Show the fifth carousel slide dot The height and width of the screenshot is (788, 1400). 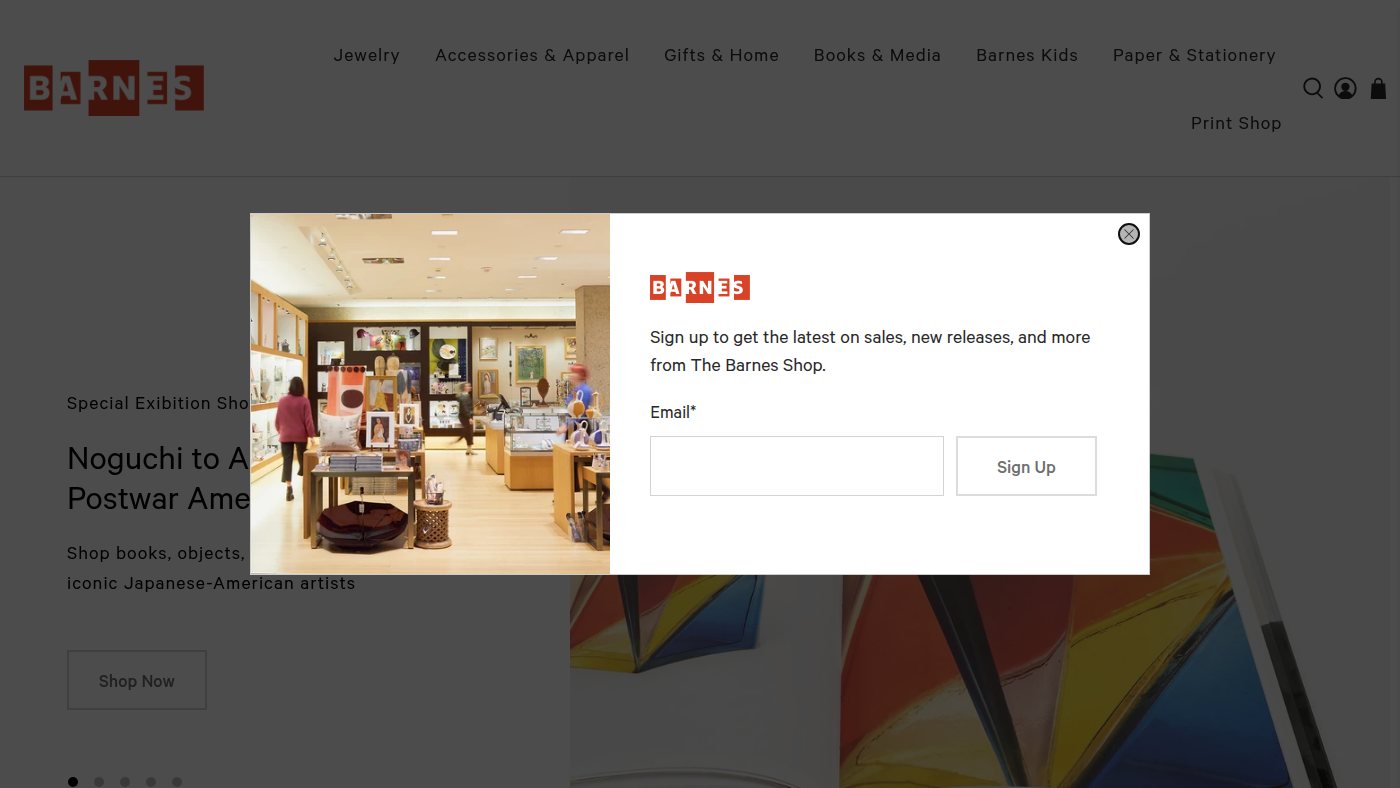tap(177, 782)
